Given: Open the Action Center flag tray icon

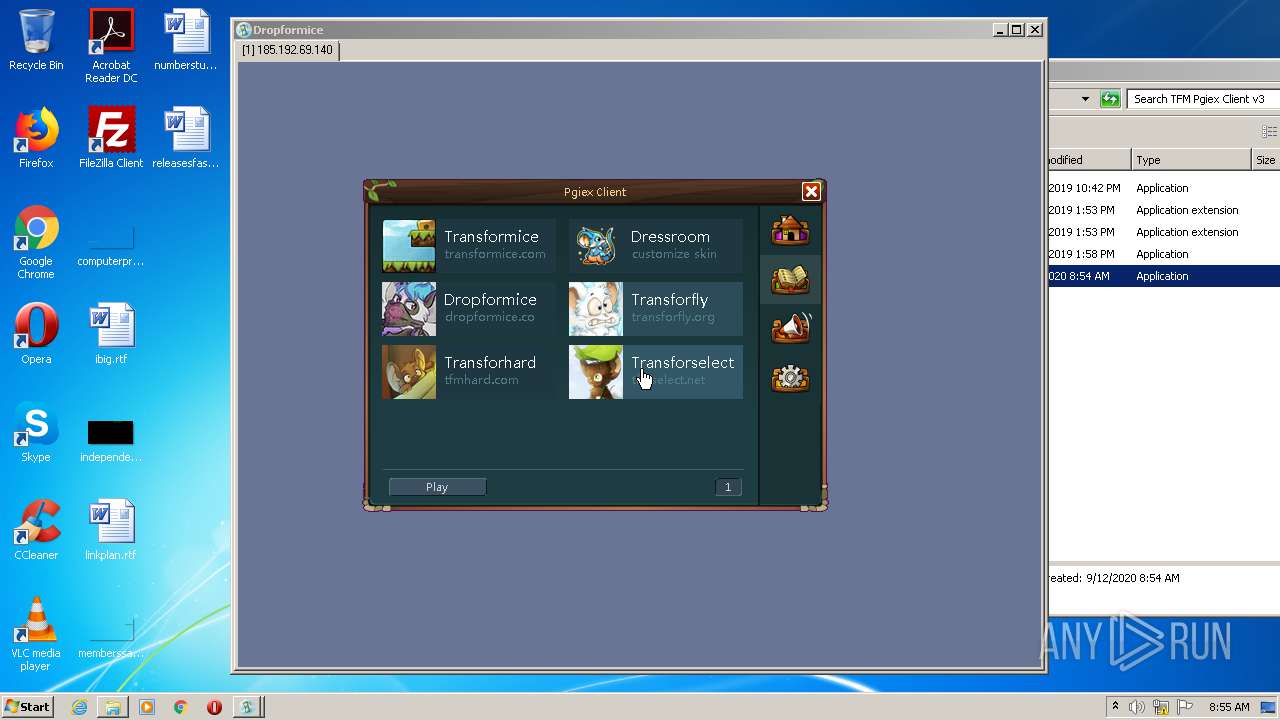Looking at the screenshot, I should pyautogui.click(x=1185, y=707).
